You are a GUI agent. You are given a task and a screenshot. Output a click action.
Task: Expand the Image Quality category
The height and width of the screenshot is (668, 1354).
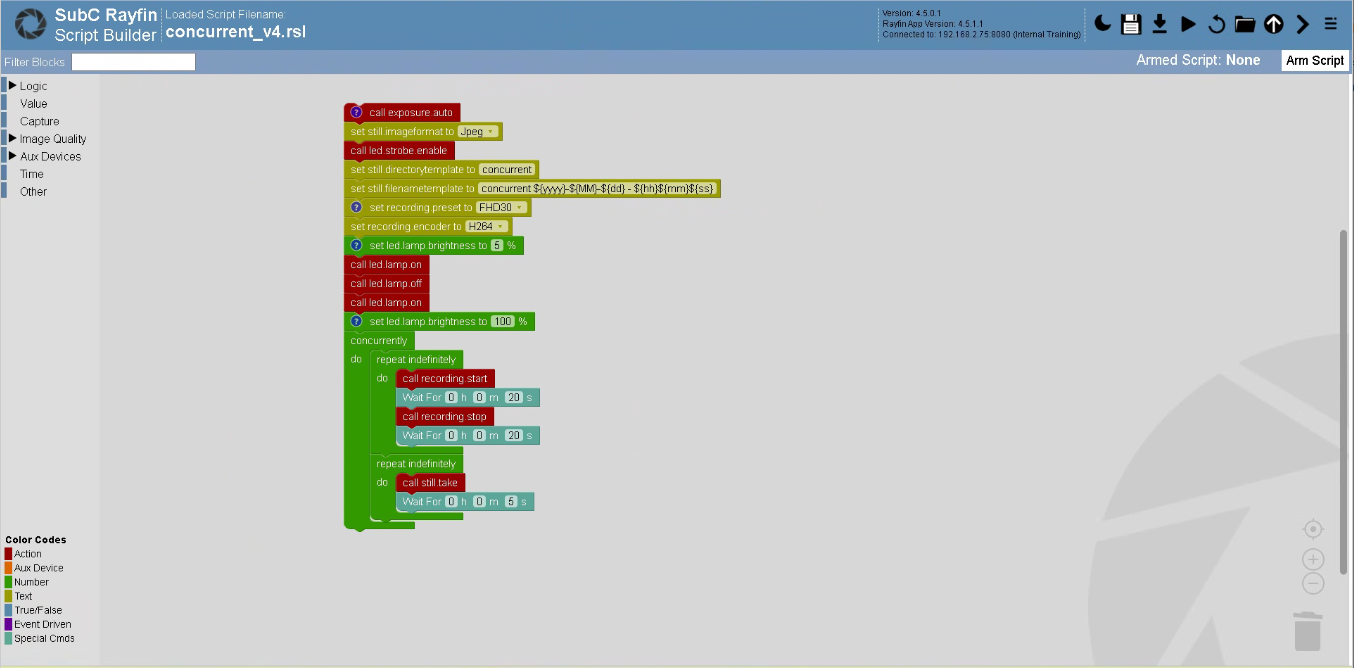[x=52, y=139]
